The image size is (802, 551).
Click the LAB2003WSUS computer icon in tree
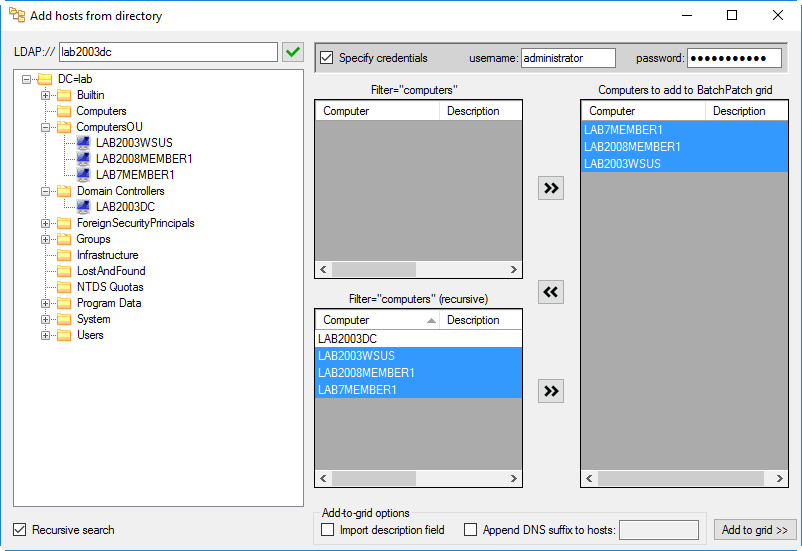[83, 143]
